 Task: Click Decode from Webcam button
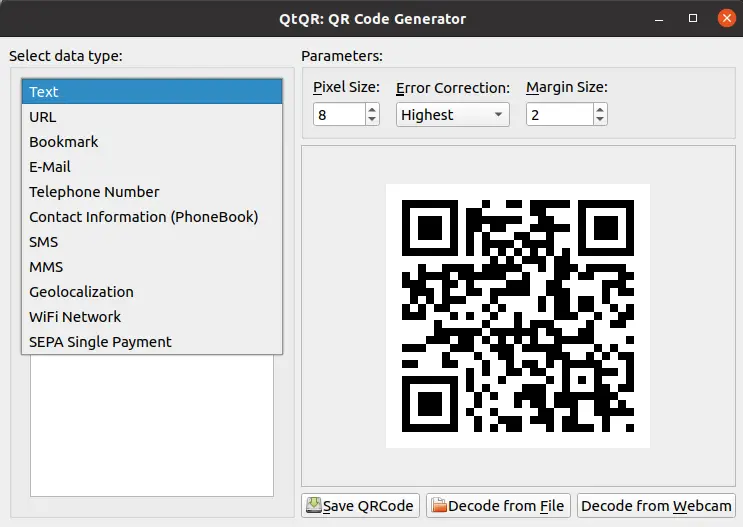pyautogui.click(x=656, y=506)
